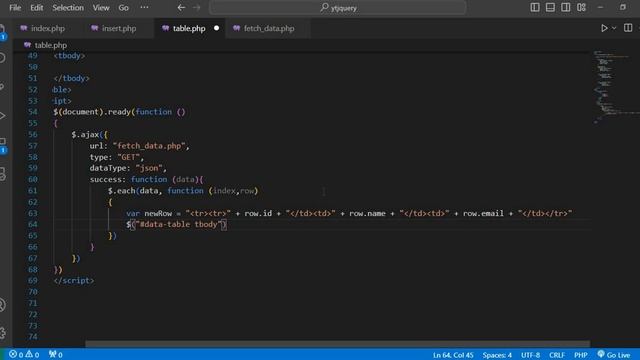This screenshot has width=640, height=360.
Task: Click the ports status item showing 0
Action: (x=55, y=354)
